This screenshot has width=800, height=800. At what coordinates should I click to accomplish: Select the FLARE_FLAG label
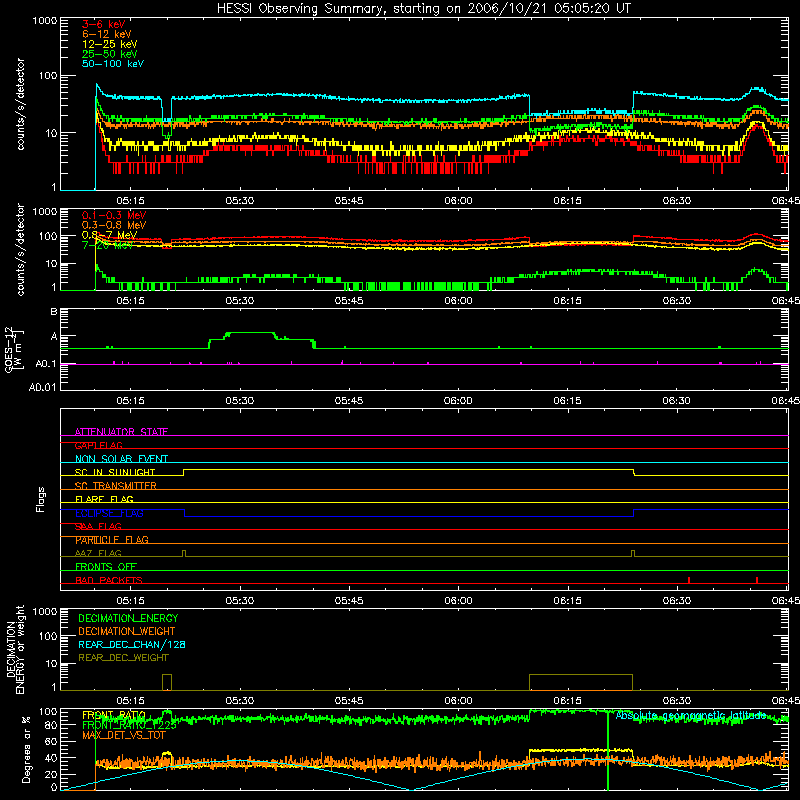[104, 499]
